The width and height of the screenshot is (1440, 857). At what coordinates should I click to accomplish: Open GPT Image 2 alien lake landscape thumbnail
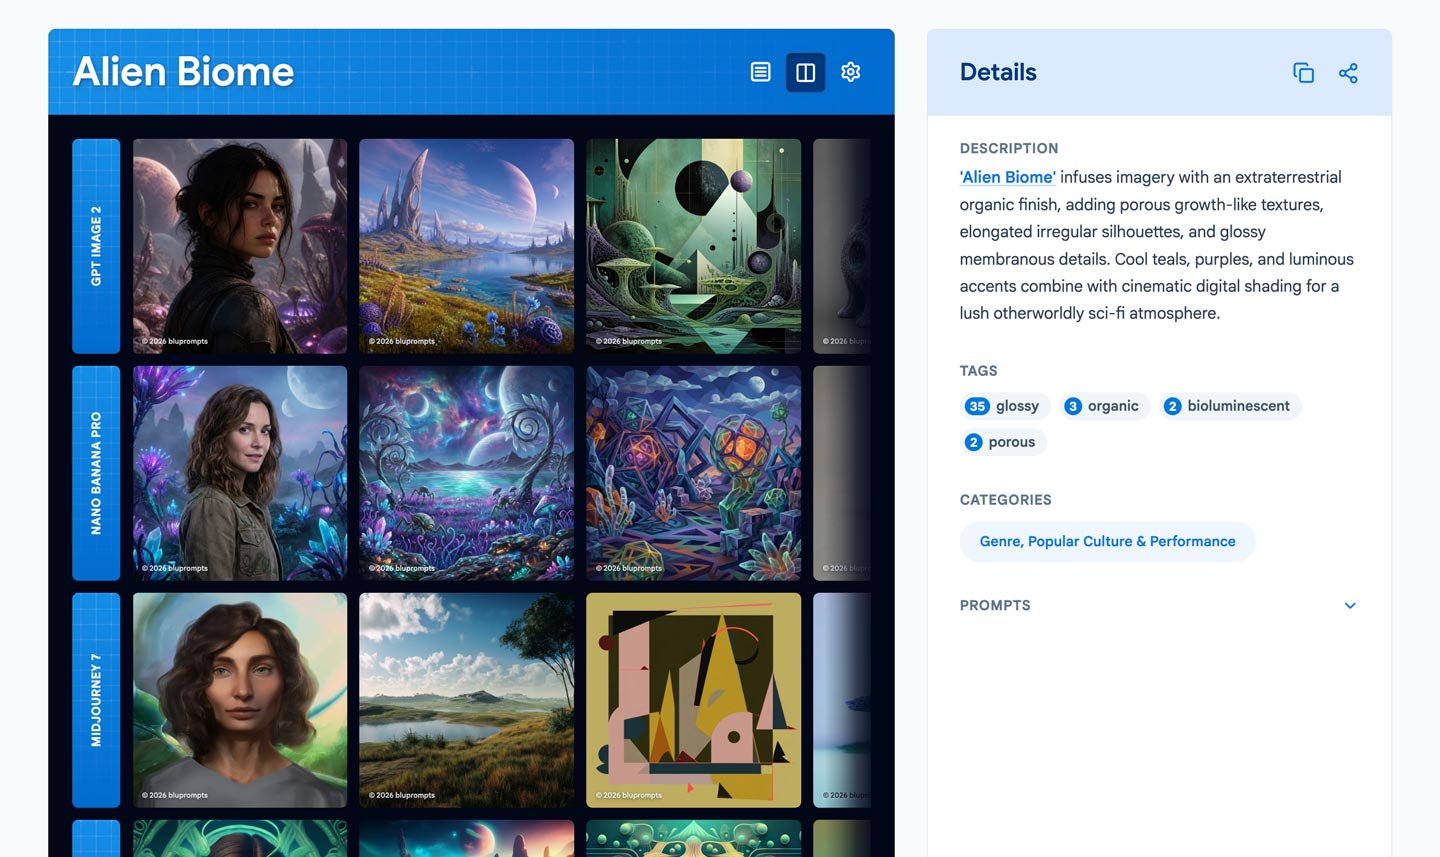pos(467,246)
